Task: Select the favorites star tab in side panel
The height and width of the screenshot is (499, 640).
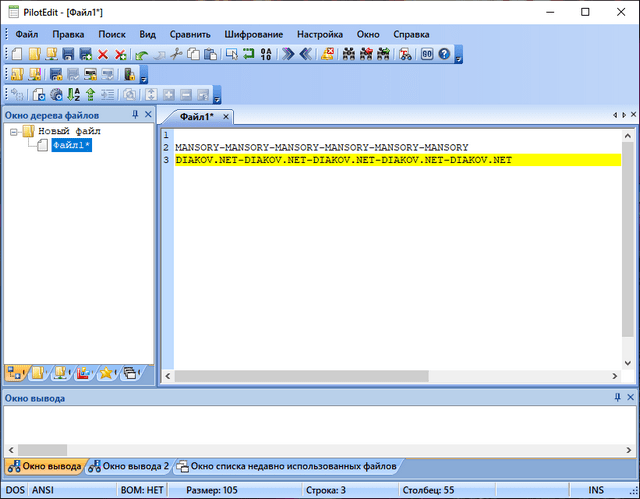Action: point(106,373)
